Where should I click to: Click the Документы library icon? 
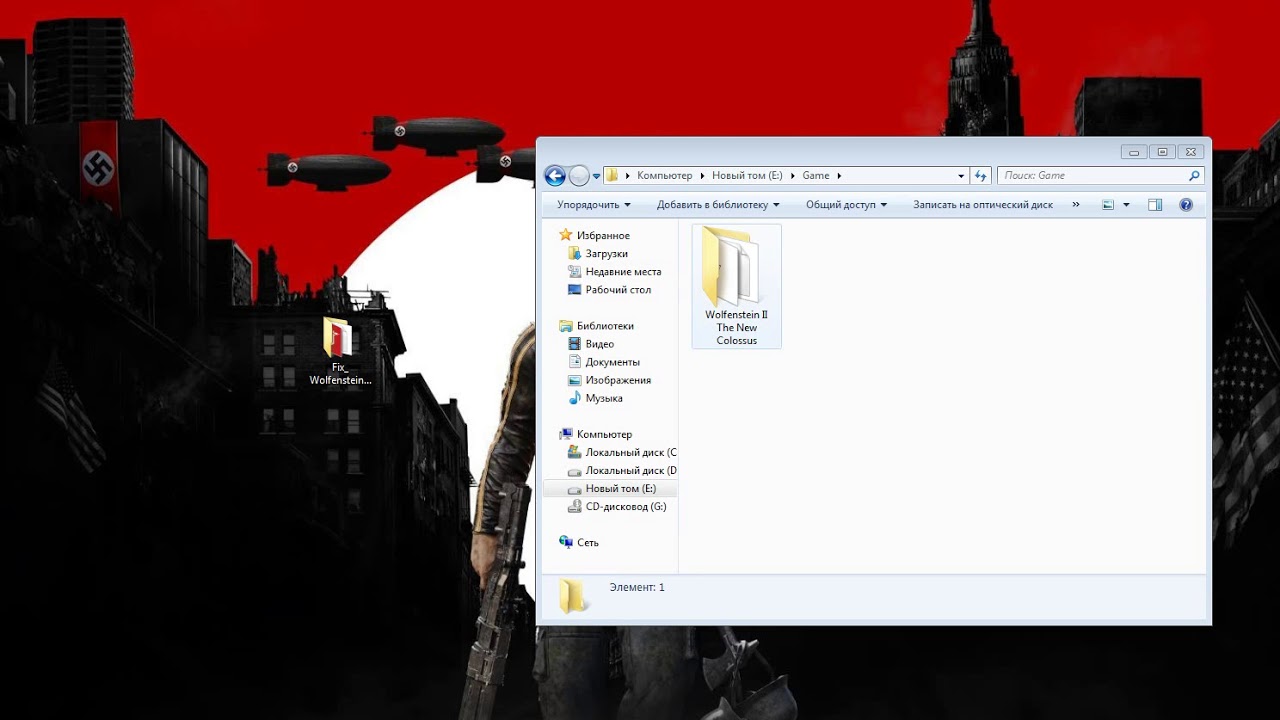[574, 362]
